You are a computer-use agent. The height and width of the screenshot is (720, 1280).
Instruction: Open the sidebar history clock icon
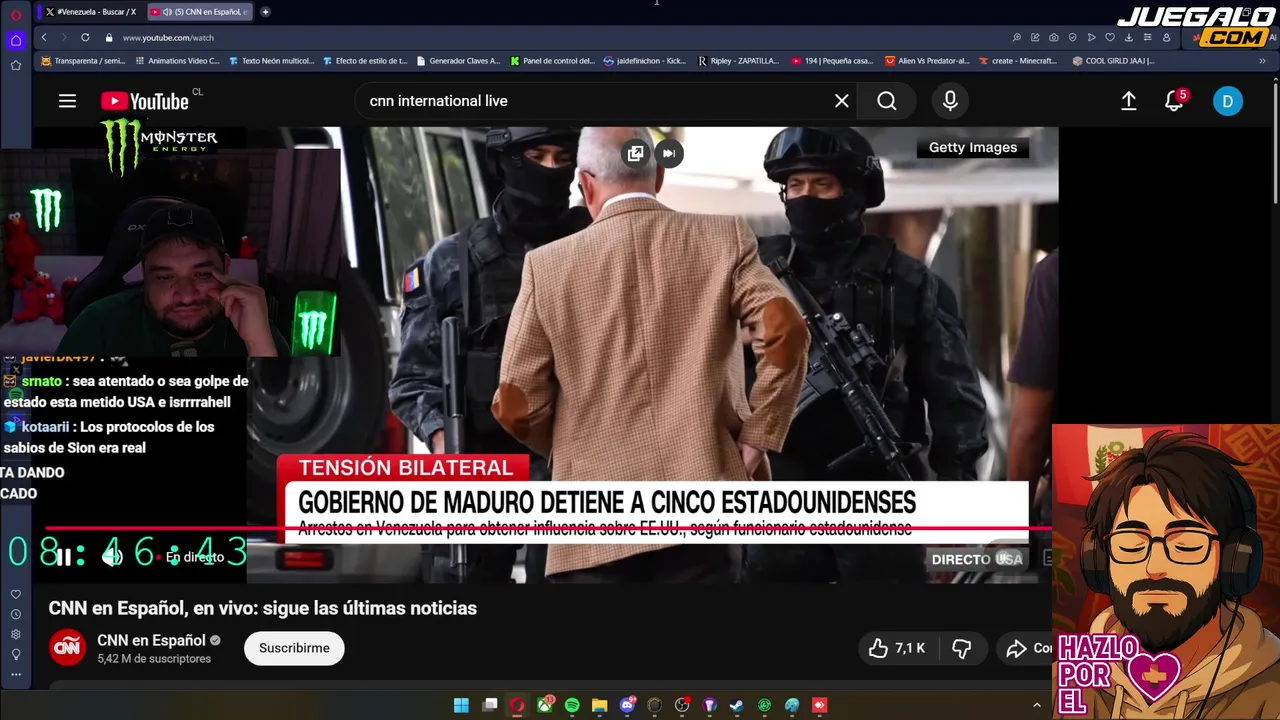point(16,614)
